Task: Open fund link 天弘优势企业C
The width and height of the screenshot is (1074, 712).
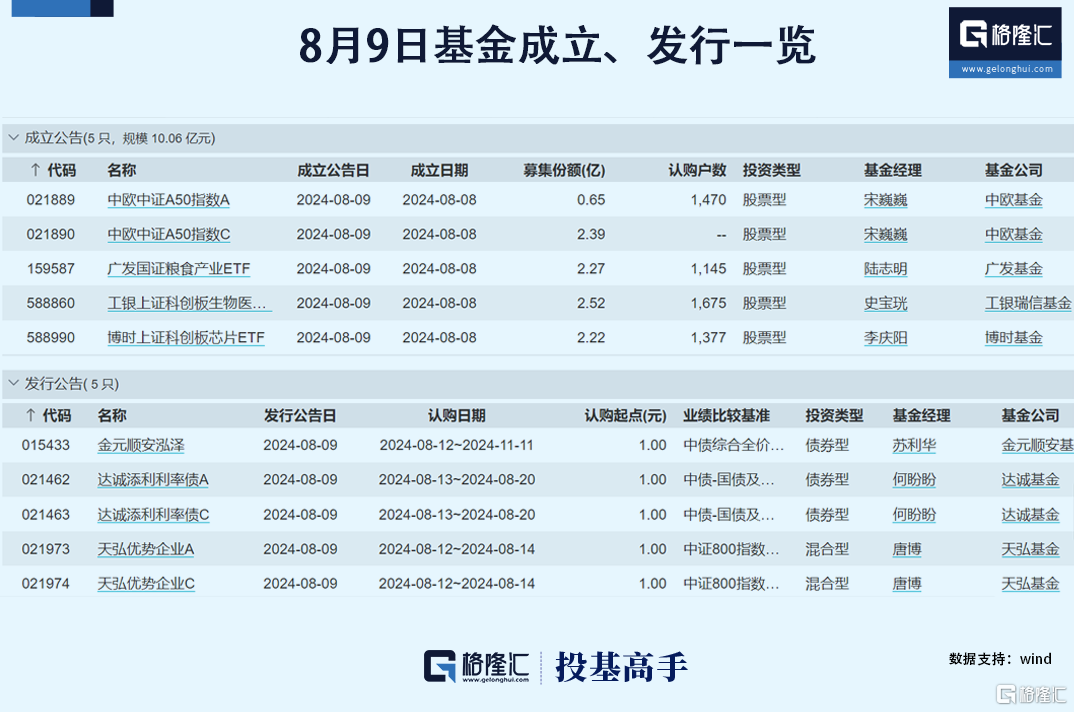Action: (146, 584)
